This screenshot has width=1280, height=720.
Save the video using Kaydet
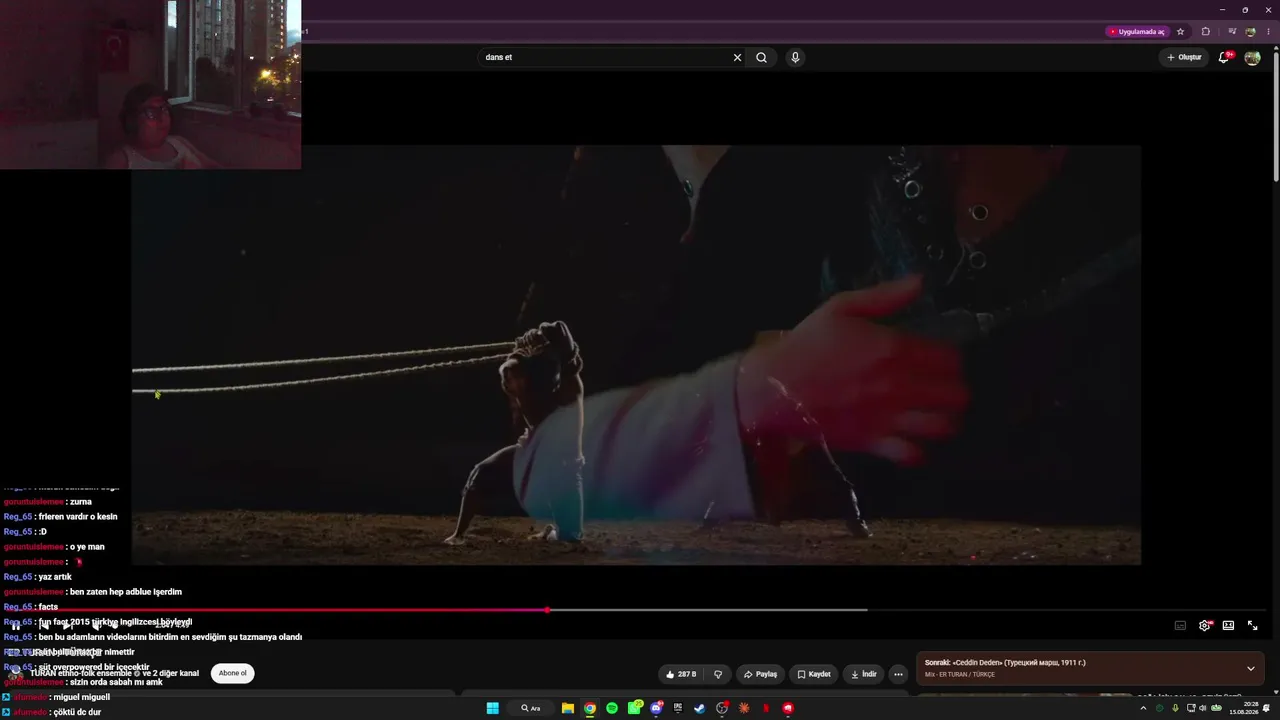pyautogui.click(x=813, y=674)
